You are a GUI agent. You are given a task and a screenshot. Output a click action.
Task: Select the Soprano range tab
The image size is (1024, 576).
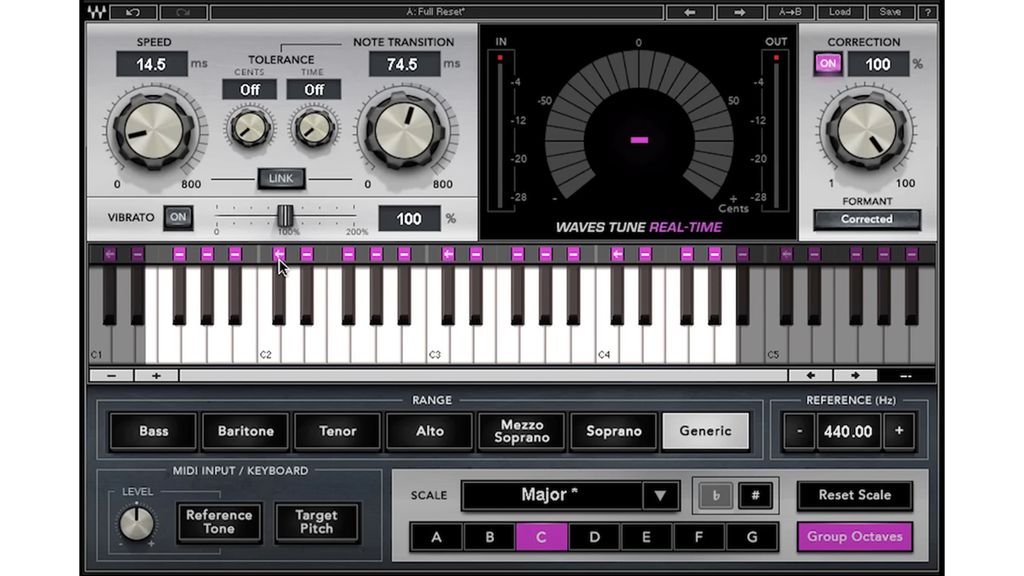point(613,431)
